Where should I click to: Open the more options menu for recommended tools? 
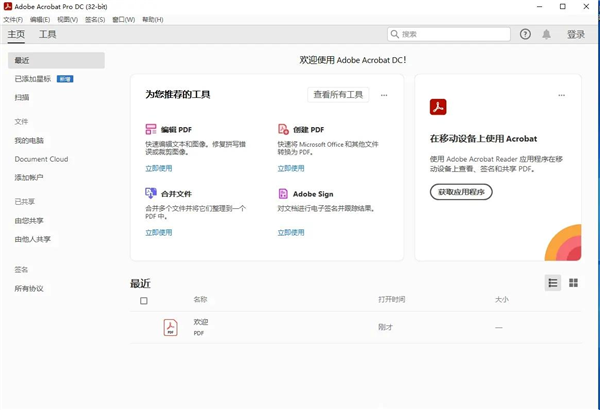384,95
